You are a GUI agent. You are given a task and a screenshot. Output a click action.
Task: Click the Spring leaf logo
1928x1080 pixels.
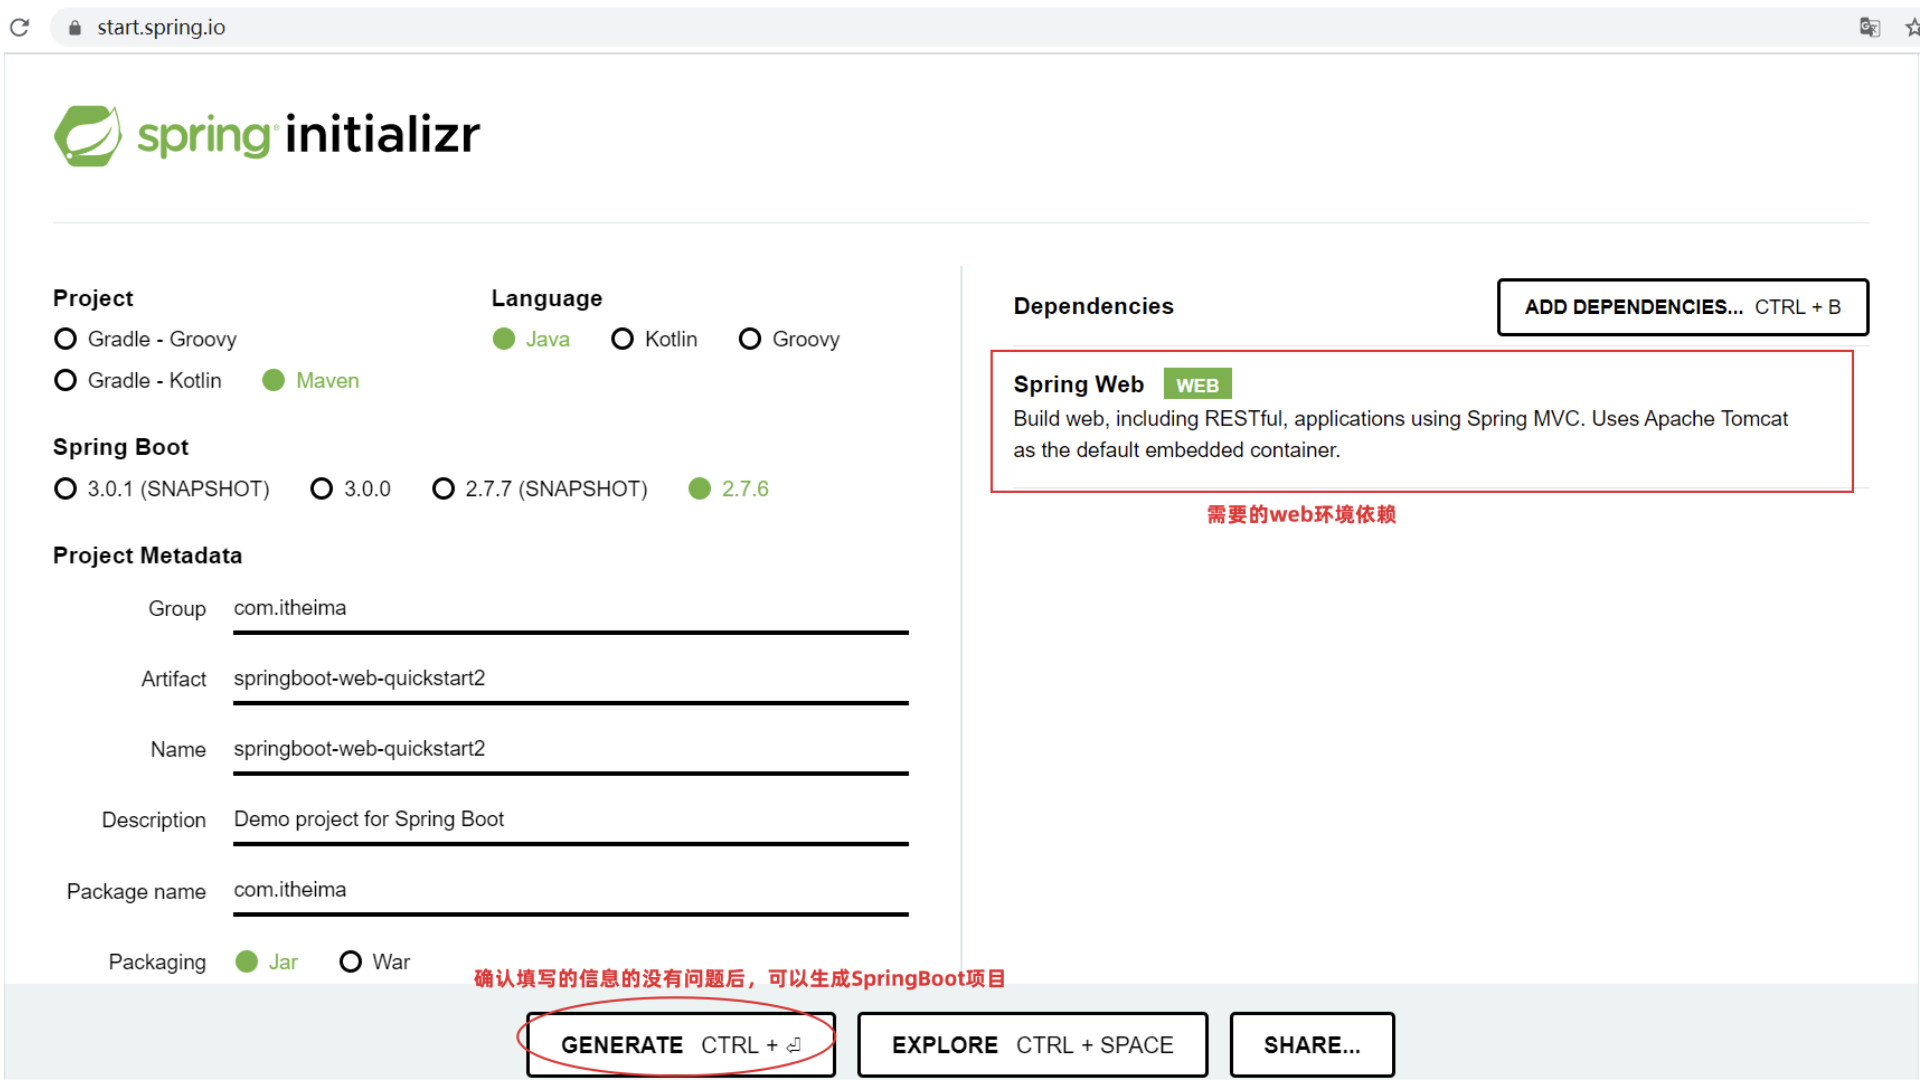coord(88,135)
